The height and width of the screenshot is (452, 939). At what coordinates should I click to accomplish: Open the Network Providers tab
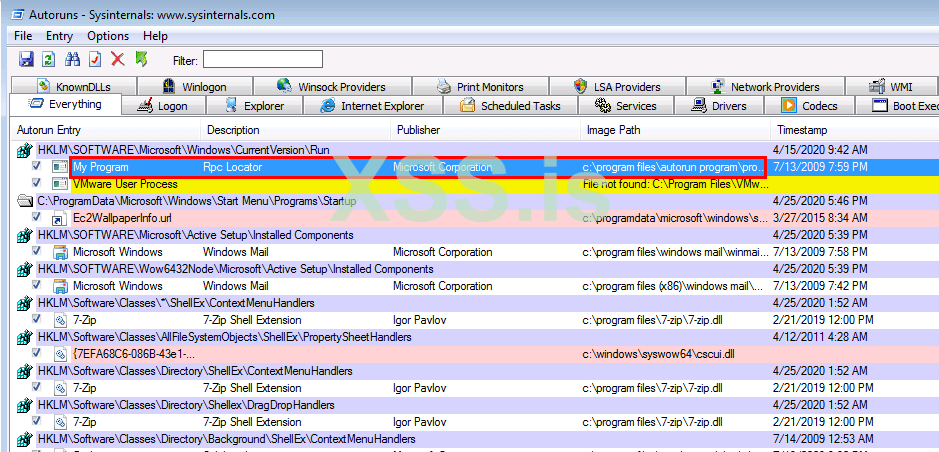[x=765, y=87]
